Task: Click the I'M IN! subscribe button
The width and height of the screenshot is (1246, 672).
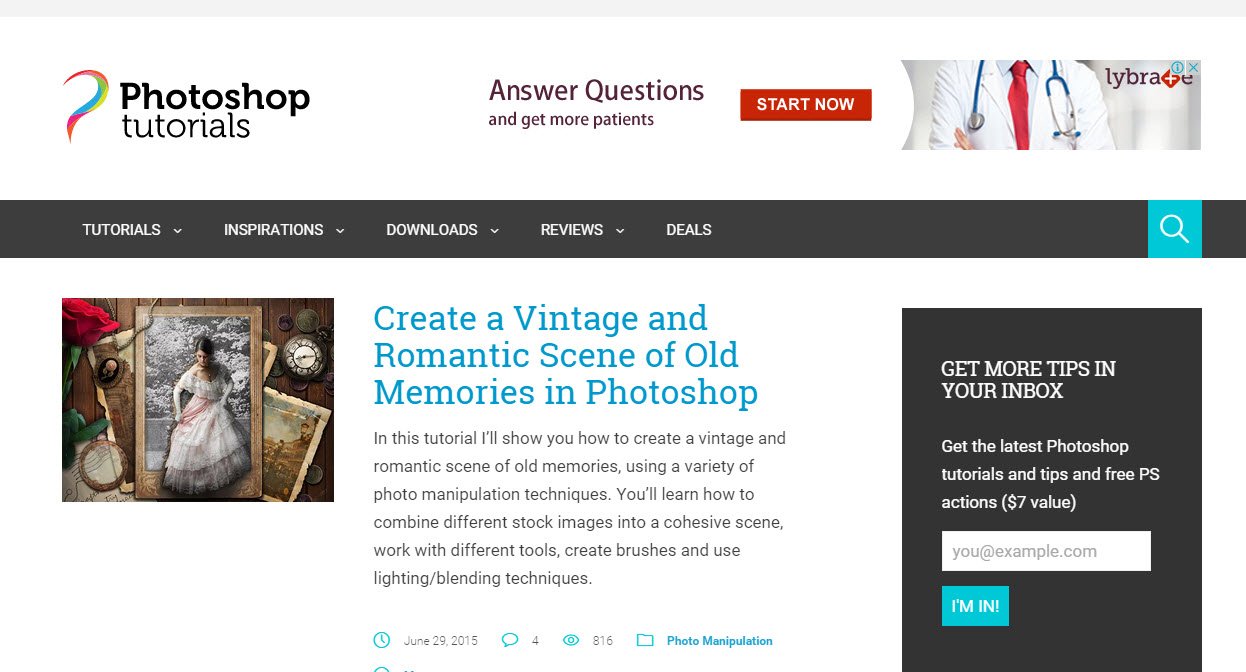Action: (x=975, y=606)
